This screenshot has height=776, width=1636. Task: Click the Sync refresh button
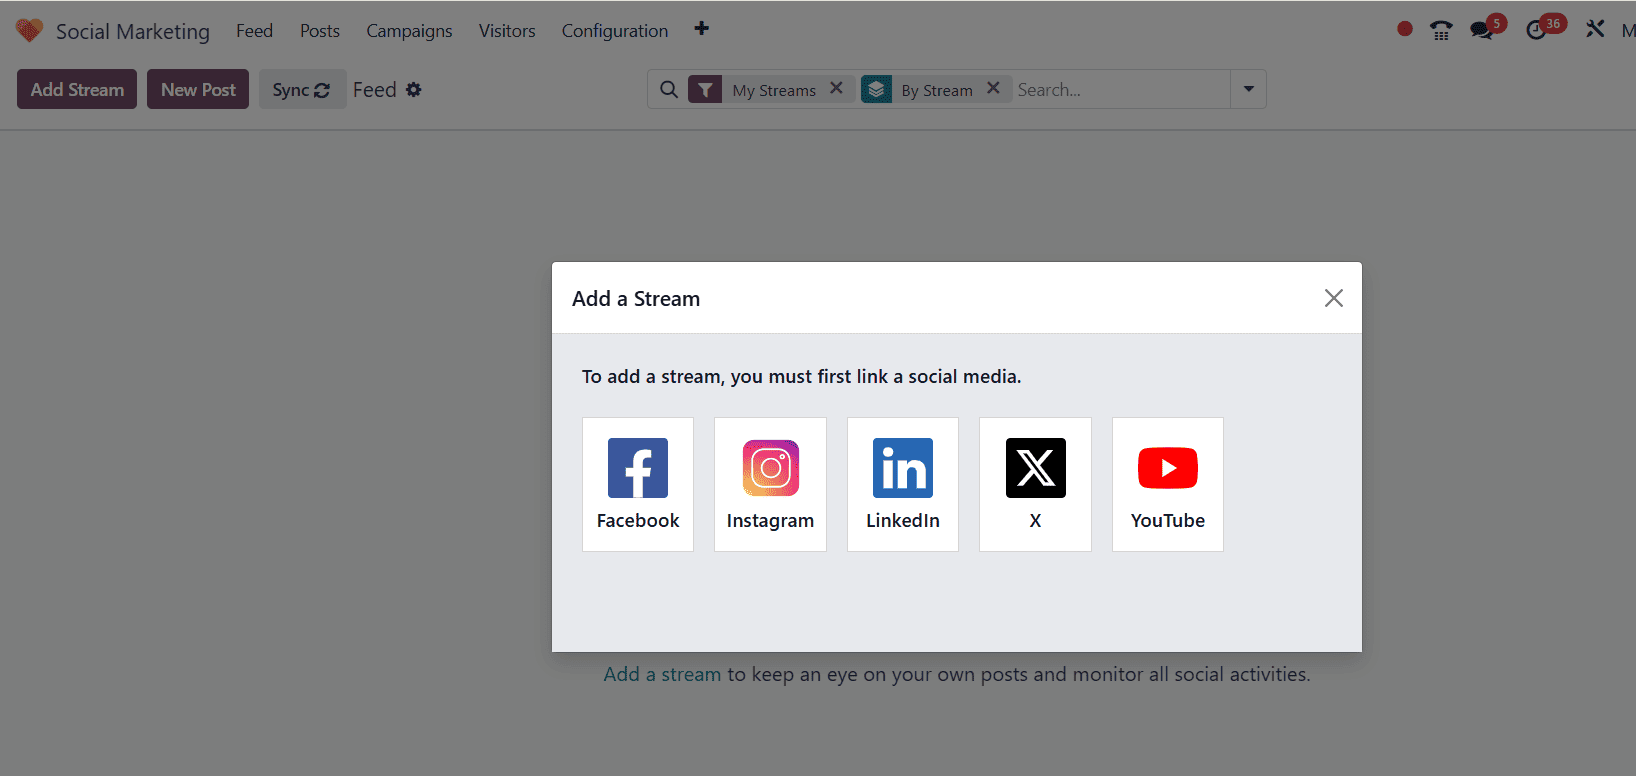coord(302,89)
